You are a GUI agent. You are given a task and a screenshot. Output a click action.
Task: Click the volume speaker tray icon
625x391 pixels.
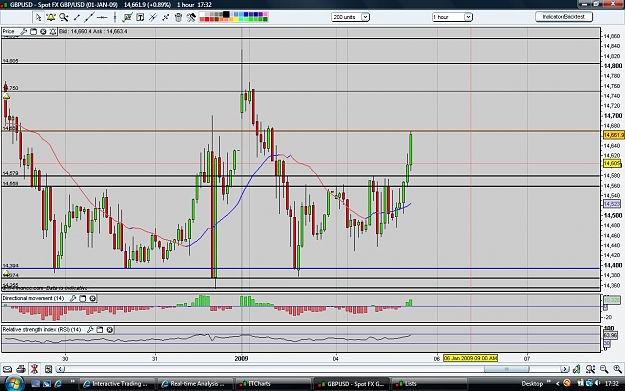pyautogui.click(x=597, y=383)
